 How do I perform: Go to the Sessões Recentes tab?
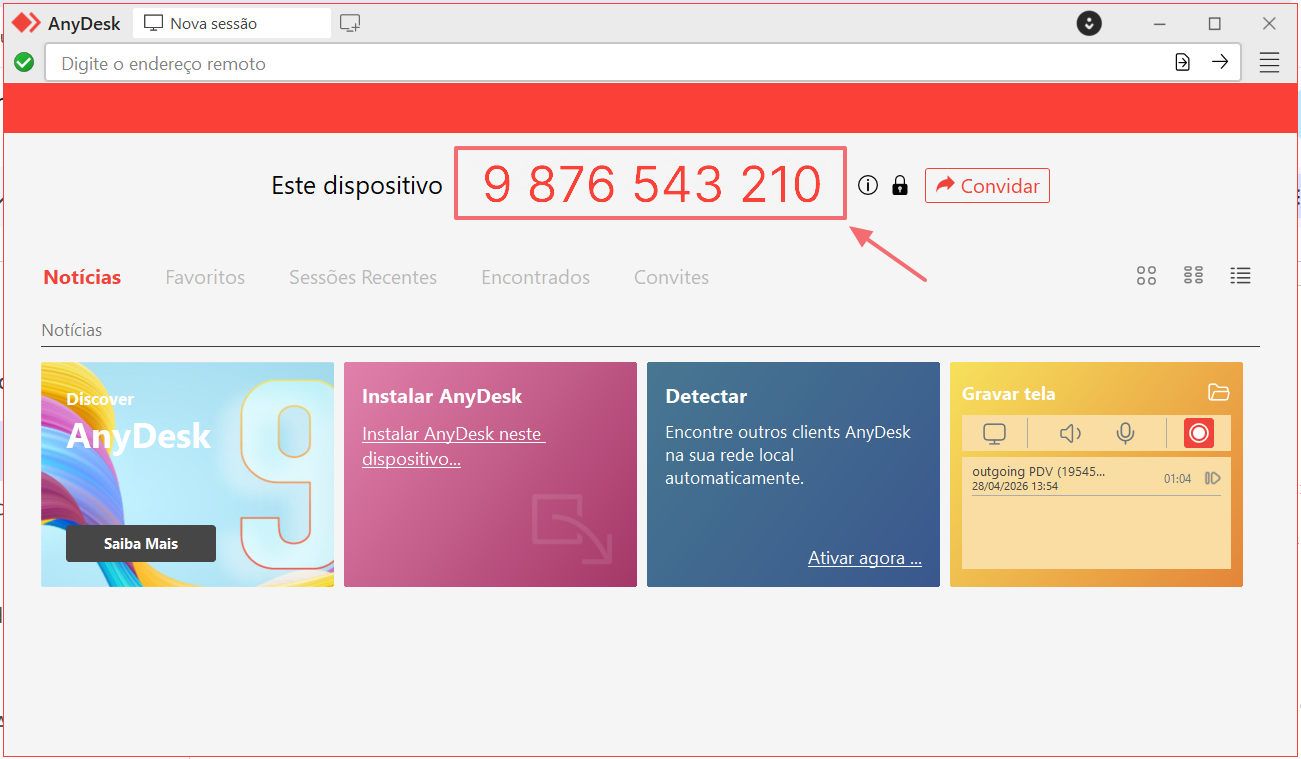pyautogui.click(x=363, y=277)
